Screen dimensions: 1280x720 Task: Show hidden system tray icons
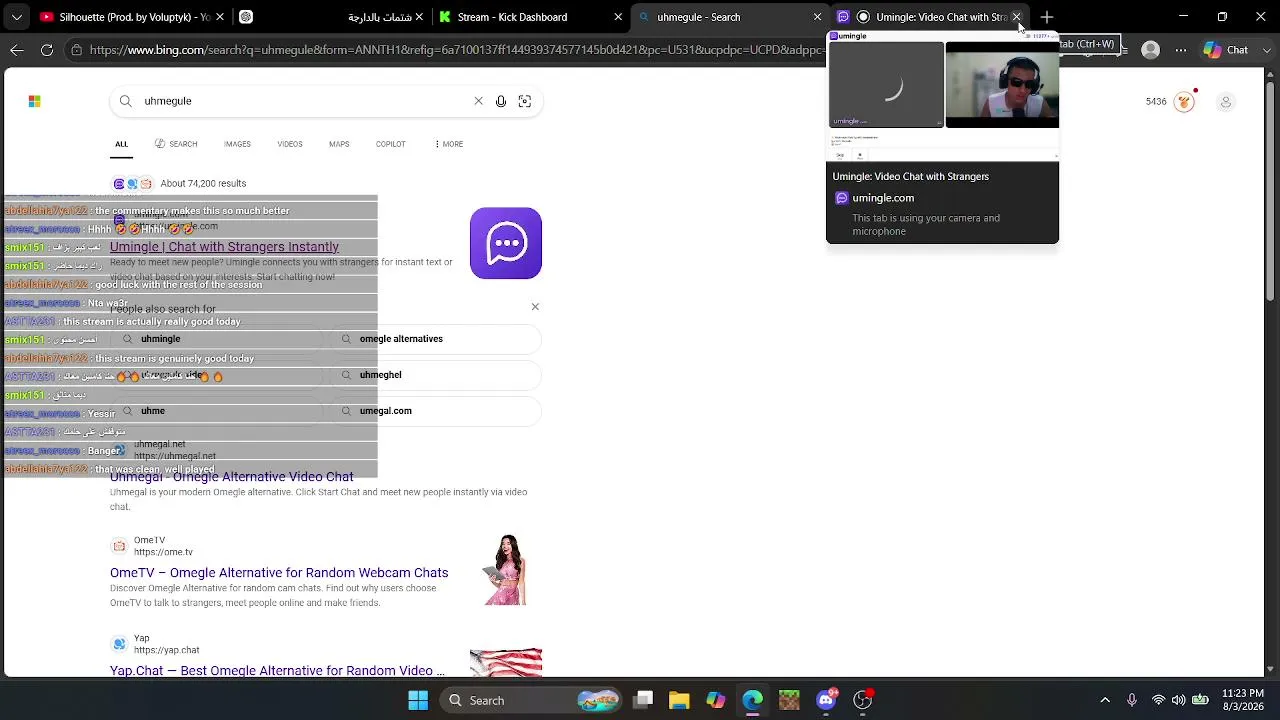(1105, 700)
